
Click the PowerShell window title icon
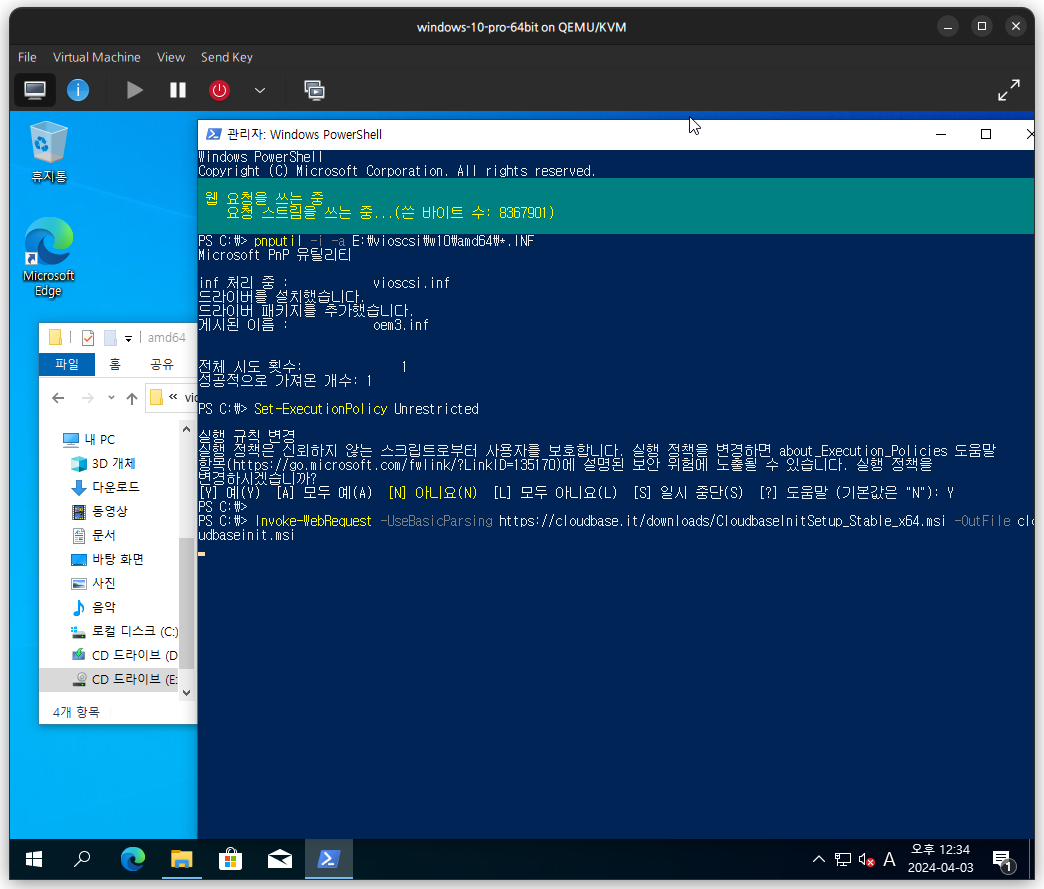click(213, 134)
